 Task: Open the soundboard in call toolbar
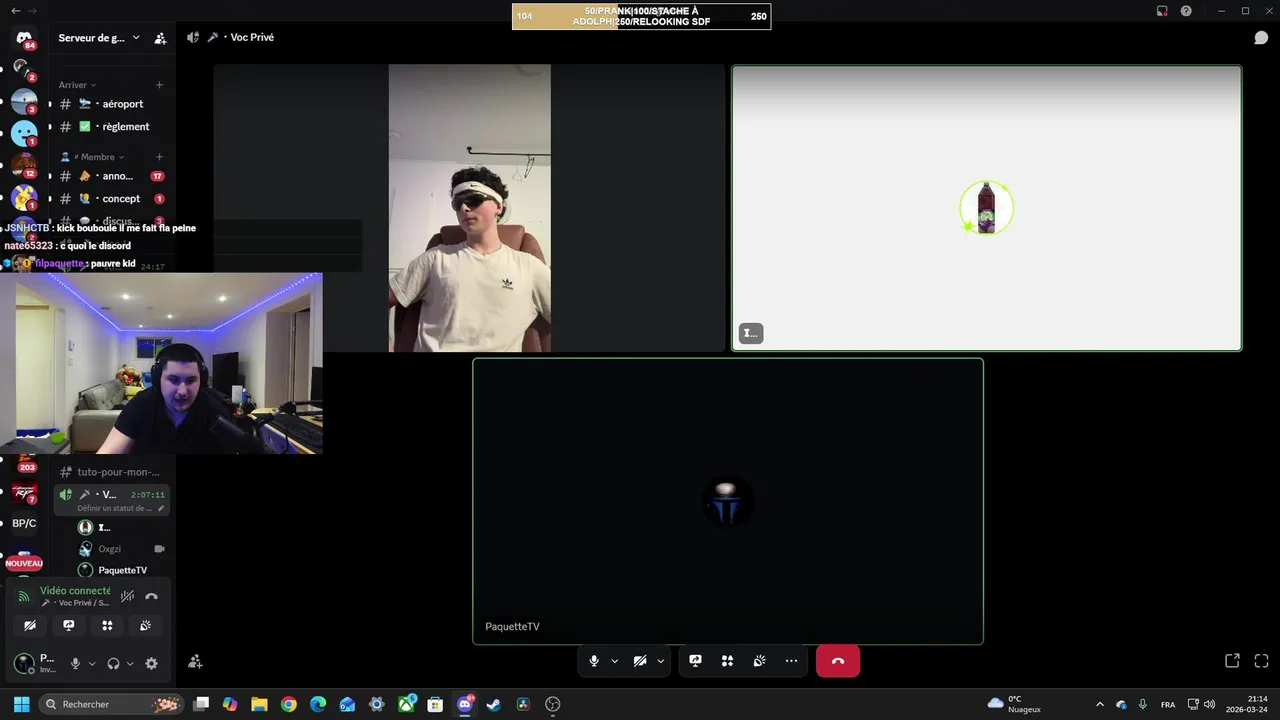[759, 661]
